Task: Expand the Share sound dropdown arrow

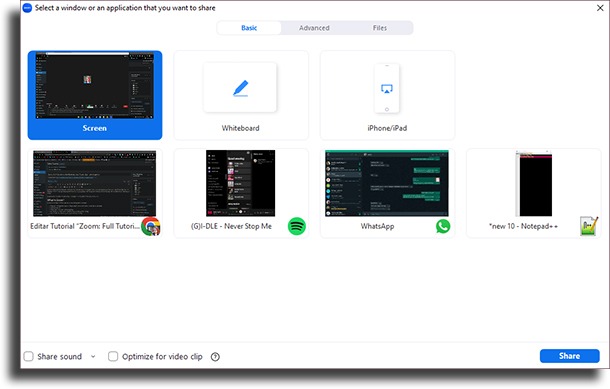Action: coord(93,356)
